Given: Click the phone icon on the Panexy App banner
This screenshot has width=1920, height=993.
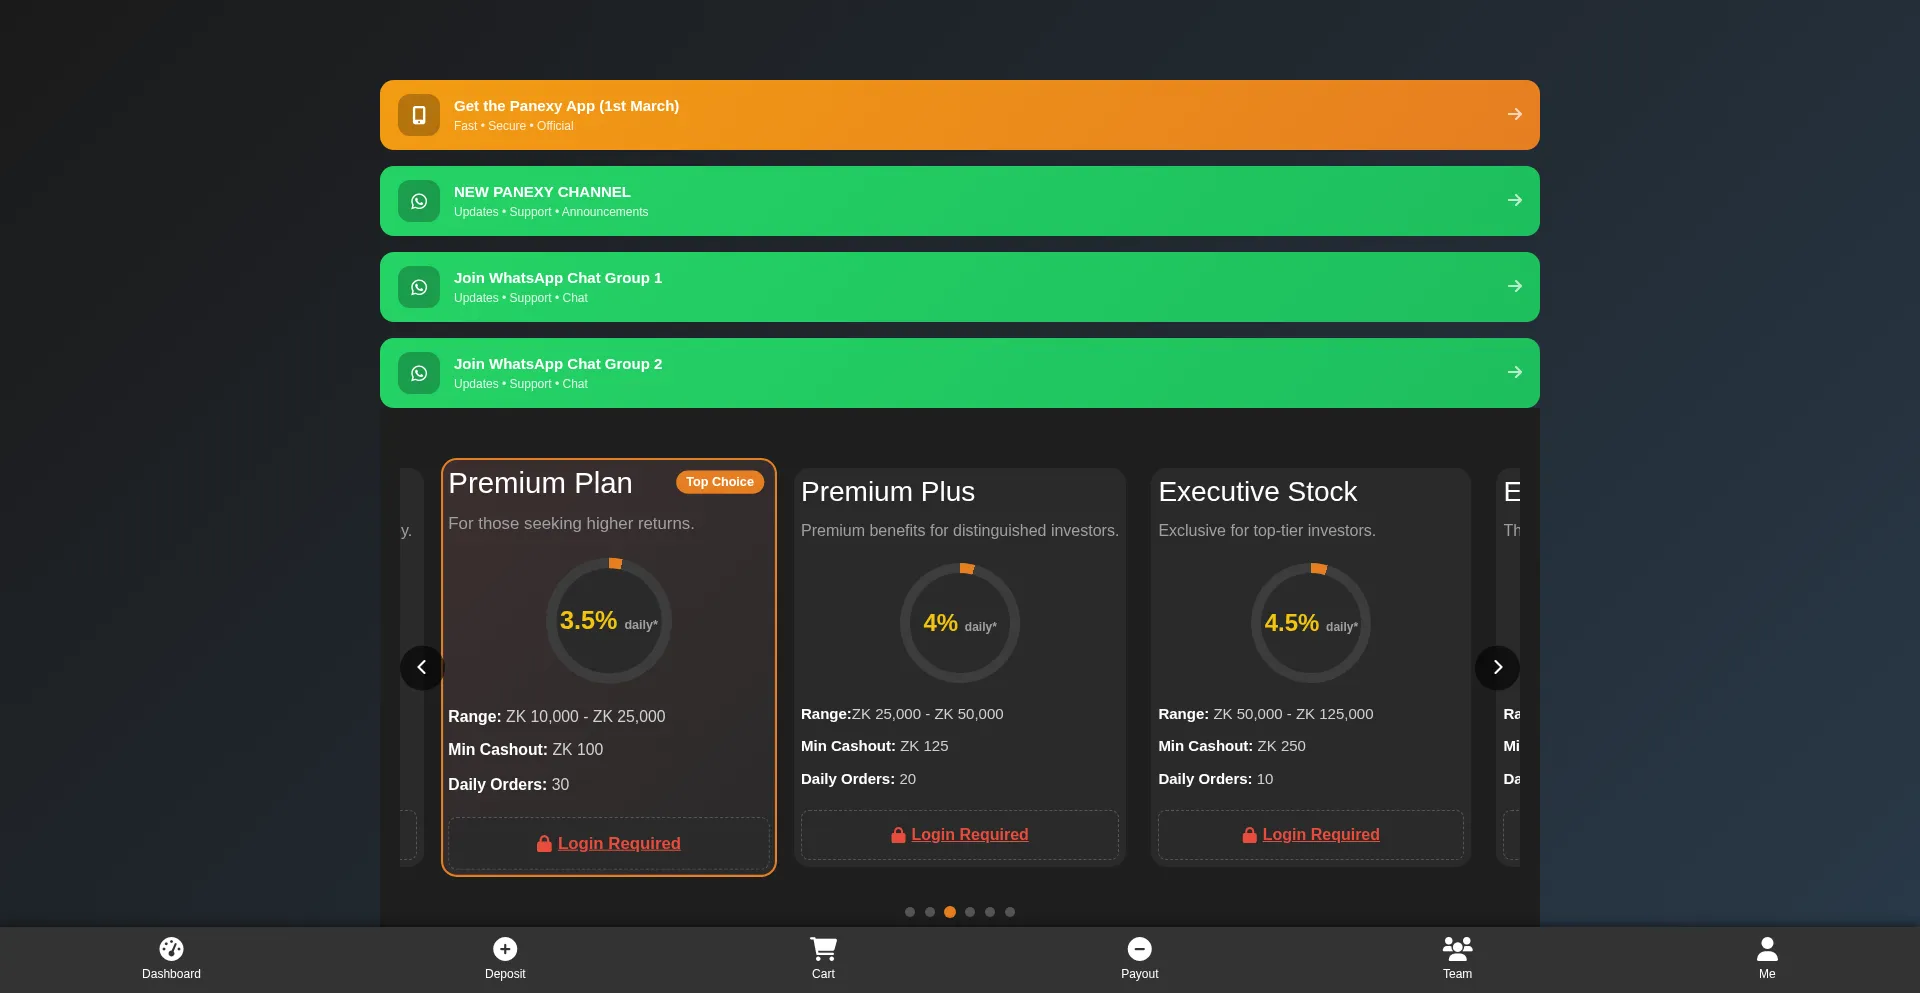Looking at the screenshot, I should 419,115.
